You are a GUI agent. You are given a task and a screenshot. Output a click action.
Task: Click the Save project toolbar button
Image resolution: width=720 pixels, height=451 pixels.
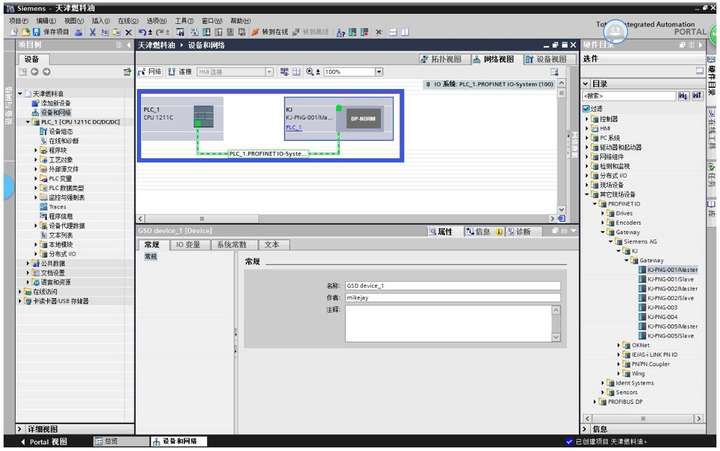click(x=51, y=32)
